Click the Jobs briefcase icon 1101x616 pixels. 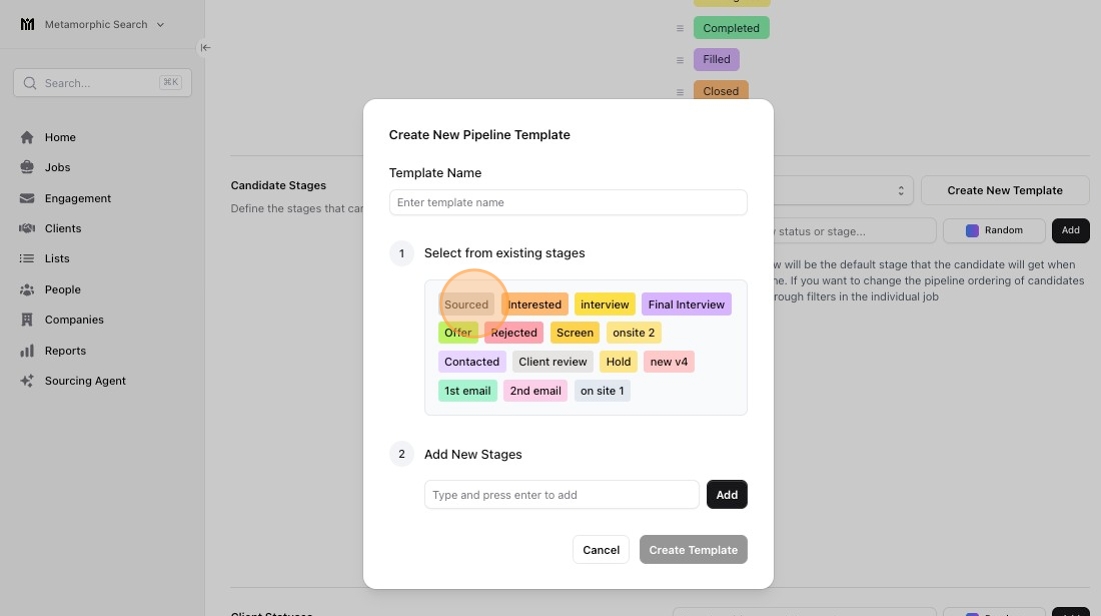(27, 168)
